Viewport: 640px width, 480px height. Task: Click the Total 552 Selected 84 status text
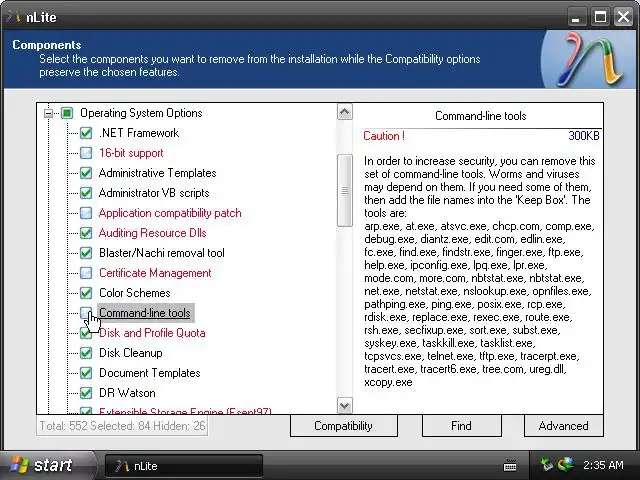[122, 426]
